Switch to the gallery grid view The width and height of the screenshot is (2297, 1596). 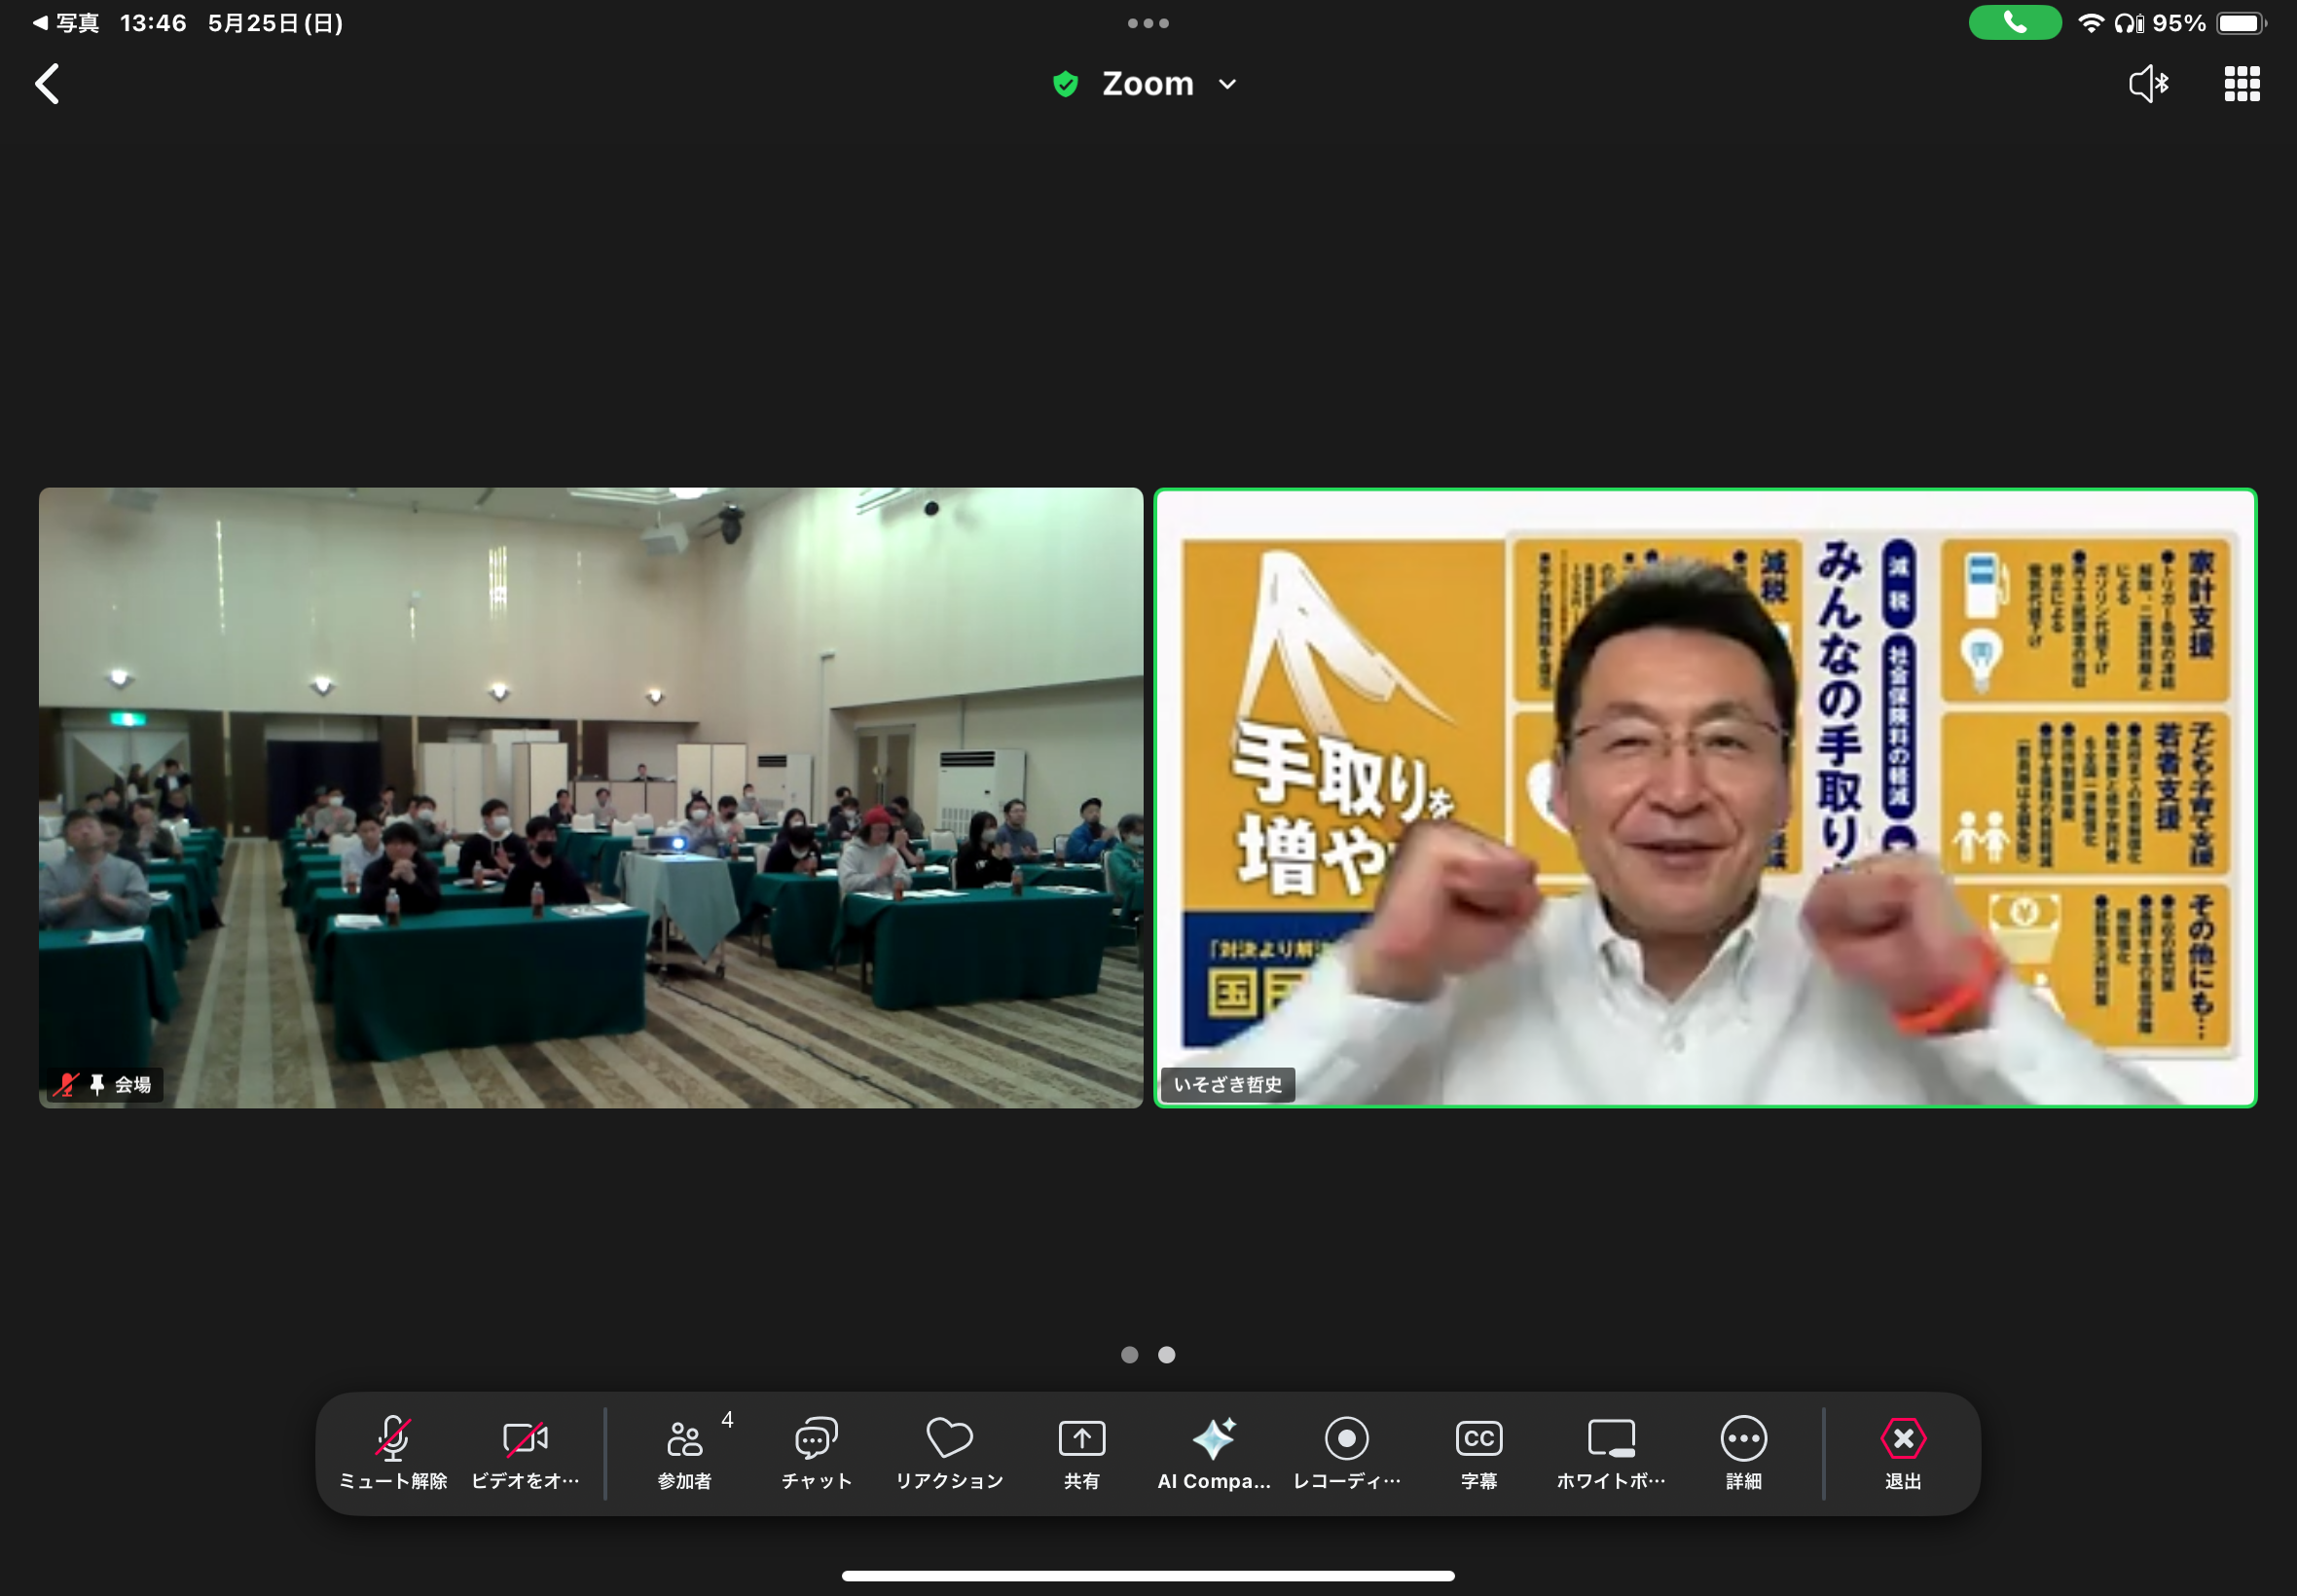[x=2241, y=84]
